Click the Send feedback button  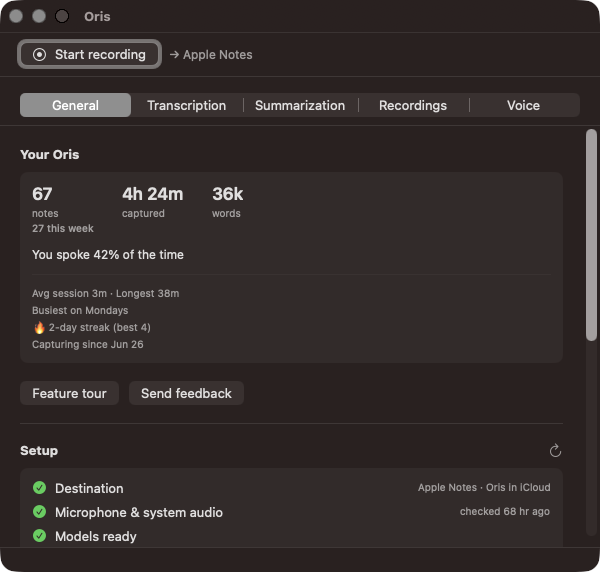click(186, 393)
